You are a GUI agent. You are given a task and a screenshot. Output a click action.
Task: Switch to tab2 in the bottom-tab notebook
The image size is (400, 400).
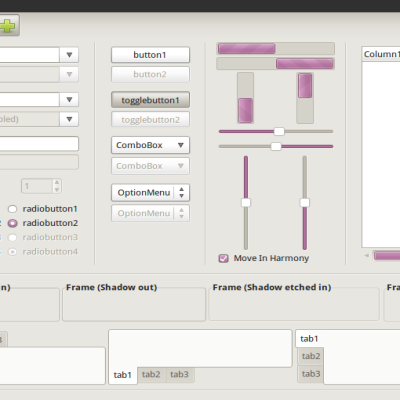(x=151, y=374)
